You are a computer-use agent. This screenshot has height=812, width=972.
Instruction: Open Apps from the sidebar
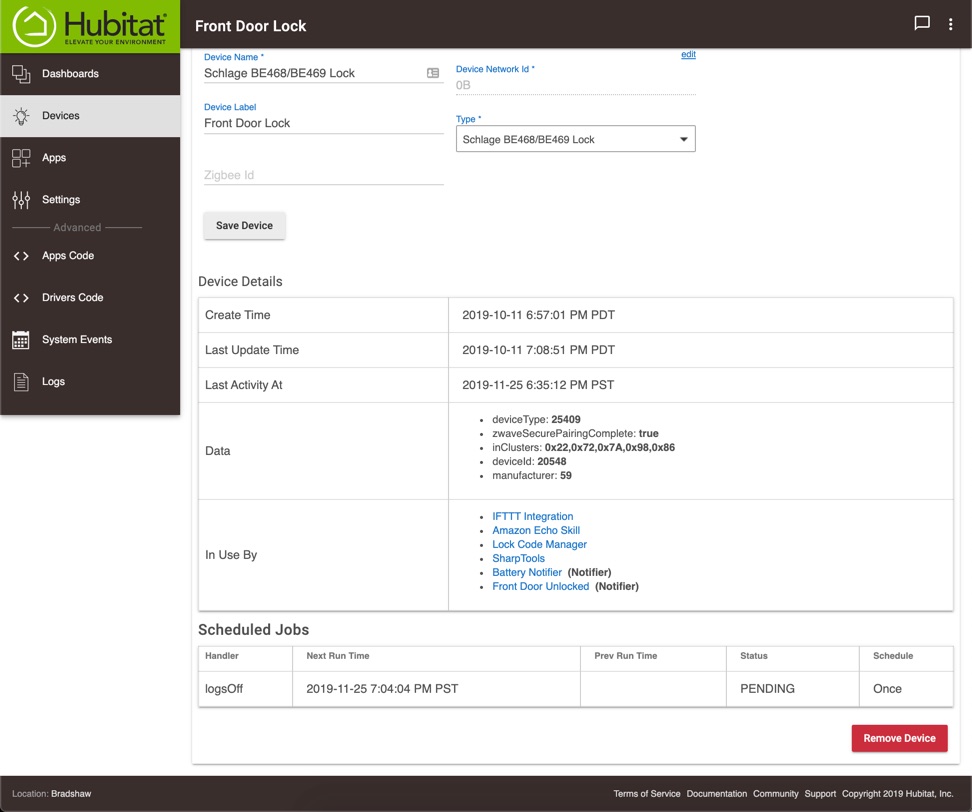coord(90,158)
